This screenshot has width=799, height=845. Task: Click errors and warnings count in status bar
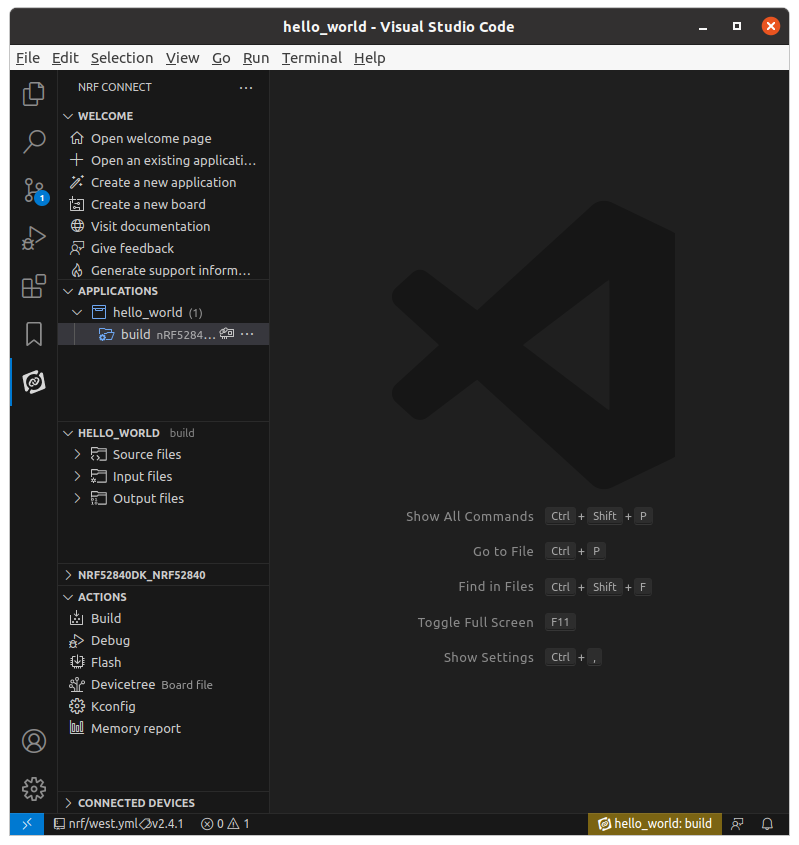[225, 824]
